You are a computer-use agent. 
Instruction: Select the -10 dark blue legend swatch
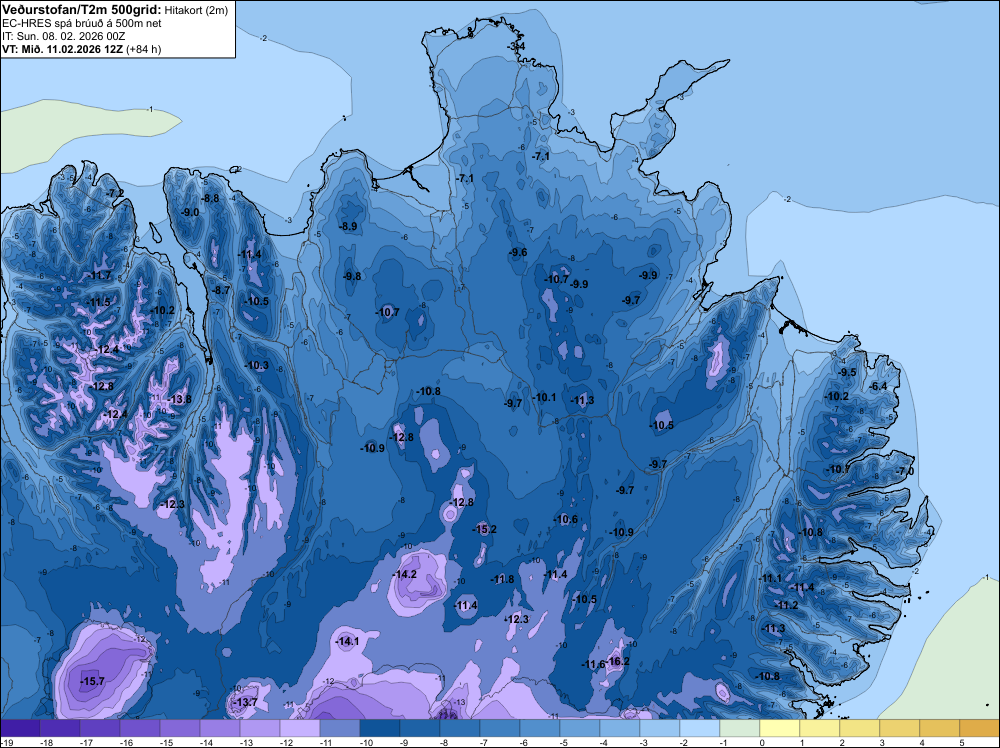tap(380, 728)
